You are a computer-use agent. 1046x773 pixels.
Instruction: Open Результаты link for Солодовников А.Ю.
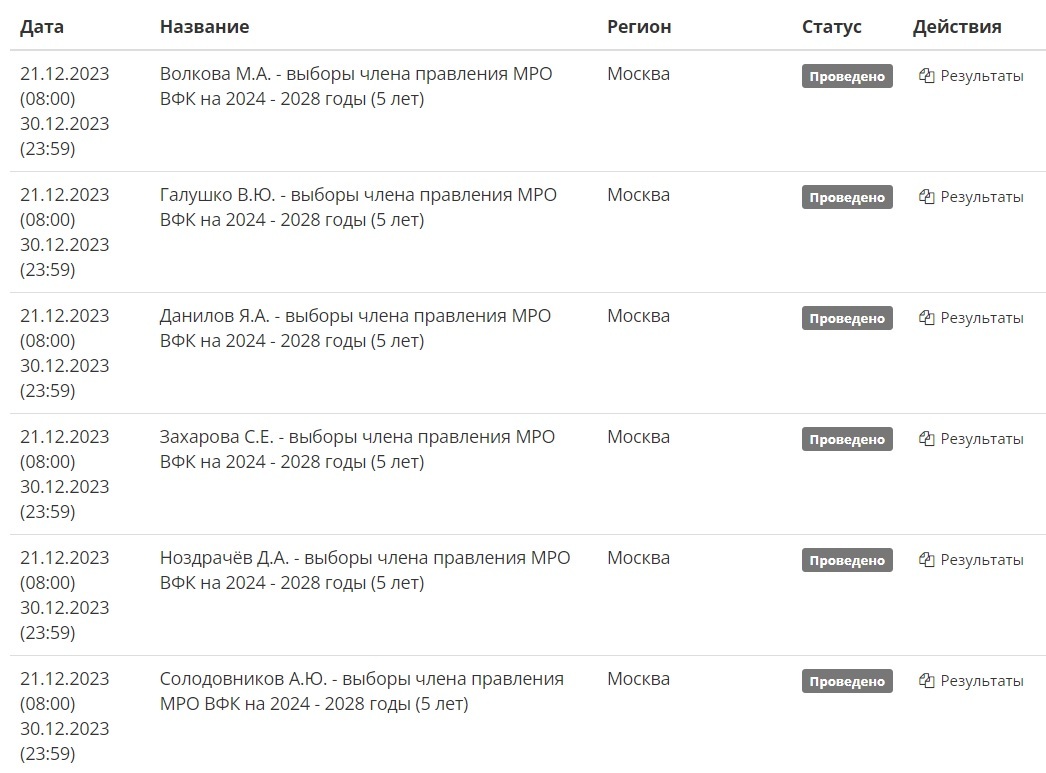(981, 681)
